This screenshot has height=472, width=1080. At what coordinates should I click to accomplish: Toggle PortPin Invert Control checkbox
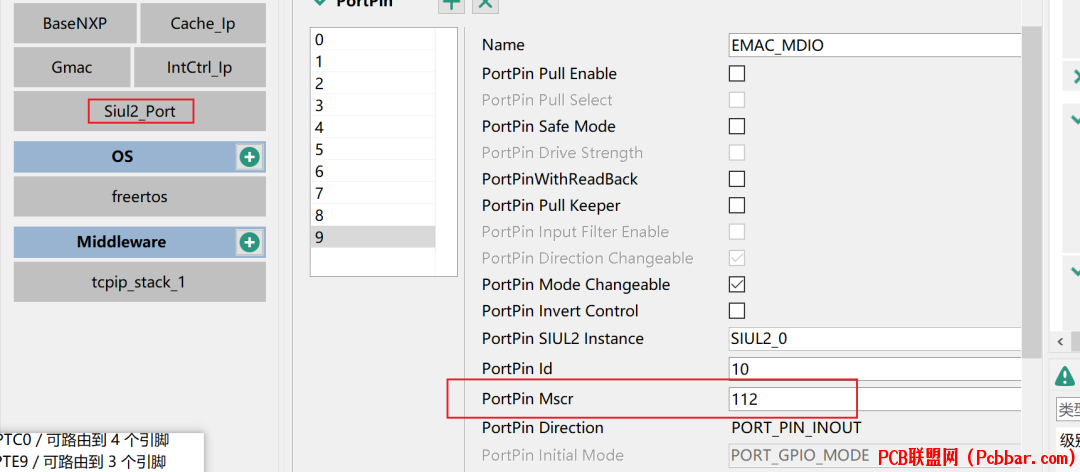point(737,310)
